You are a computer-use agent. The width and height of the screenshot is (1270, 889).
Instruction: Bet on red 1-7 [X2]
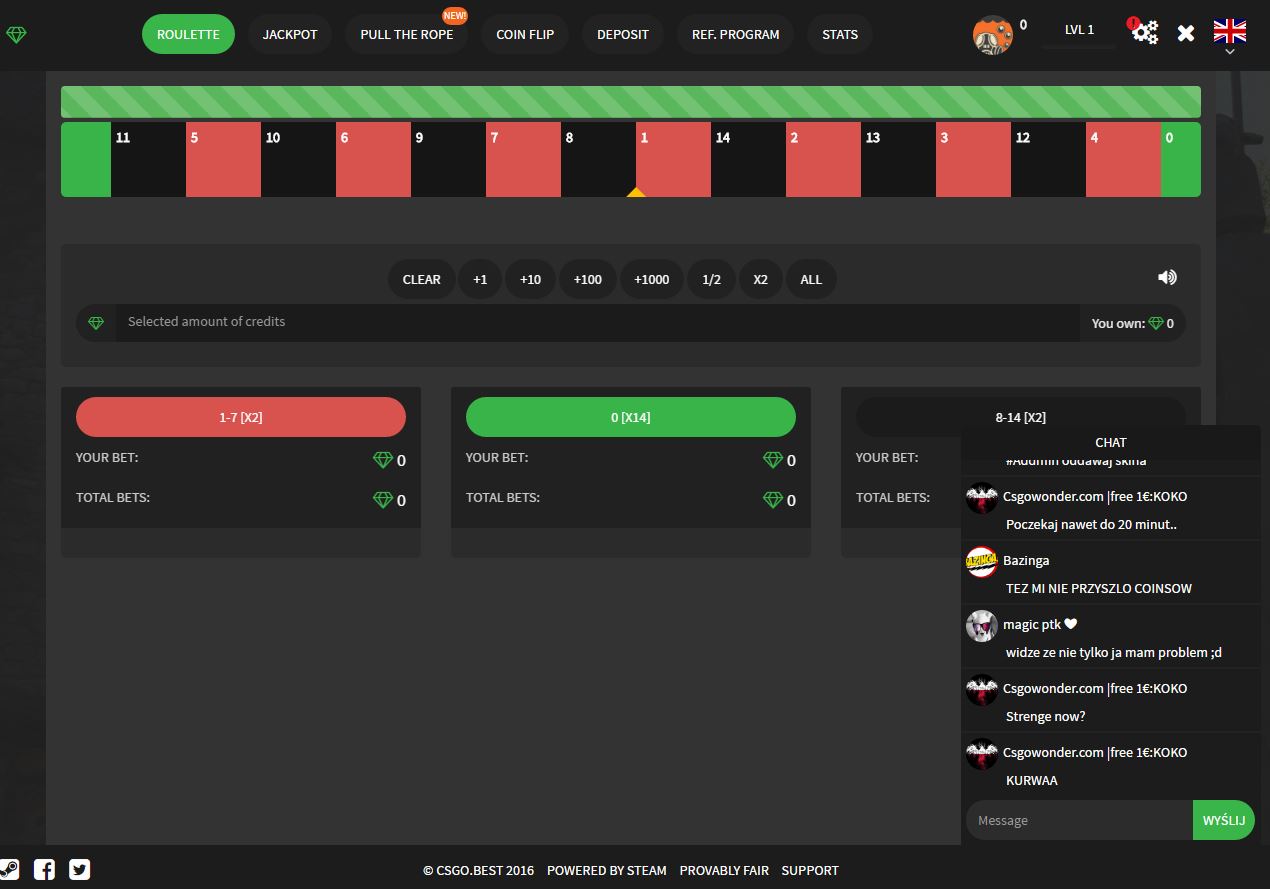(241, 417)
